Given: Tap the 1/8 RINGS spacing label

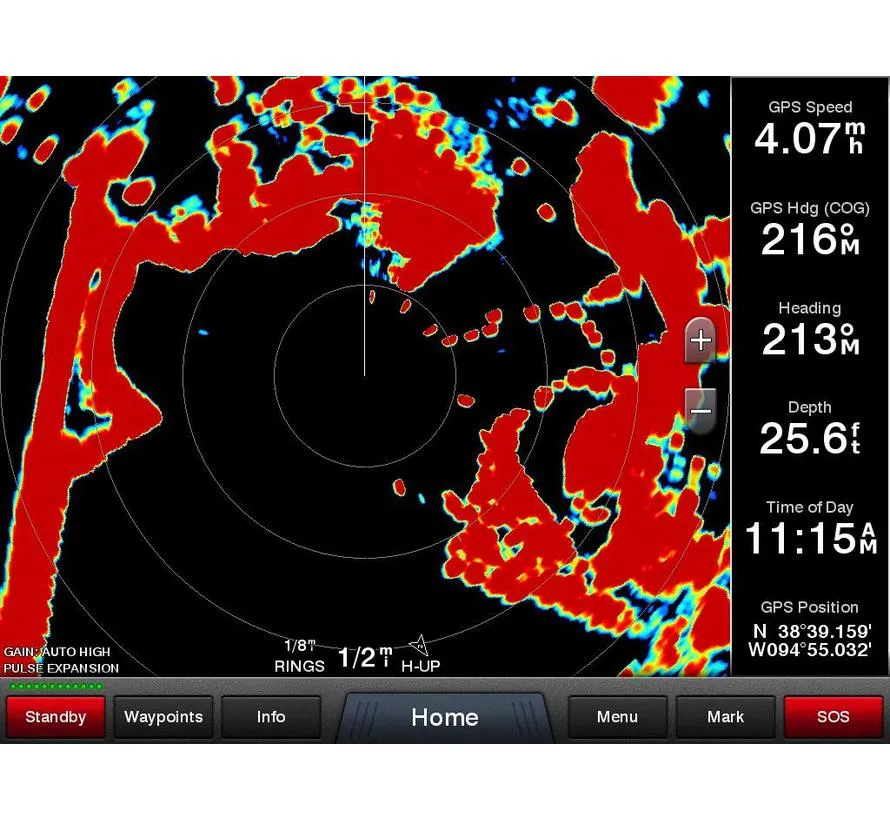Looking at the screenshot, I should (x=299, y=656).
